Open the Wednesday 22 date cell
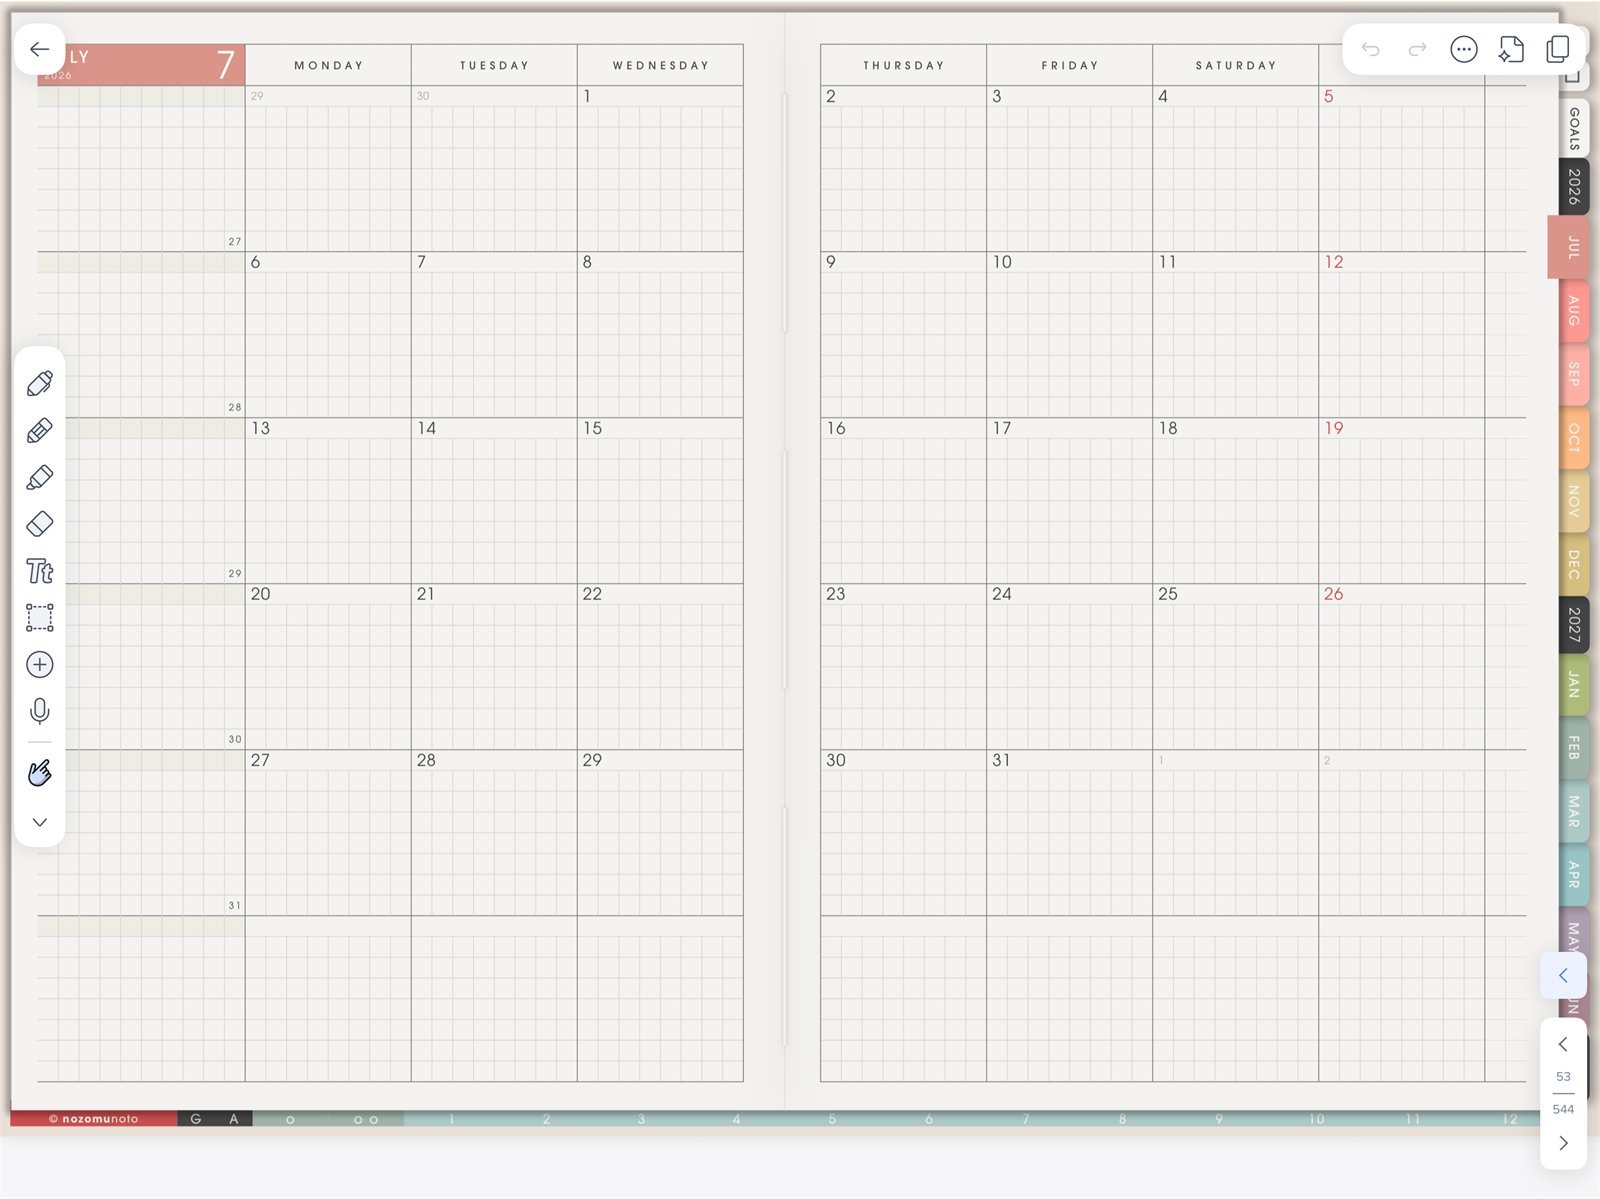The image size is (1600, 1199). tap(660, 666)
